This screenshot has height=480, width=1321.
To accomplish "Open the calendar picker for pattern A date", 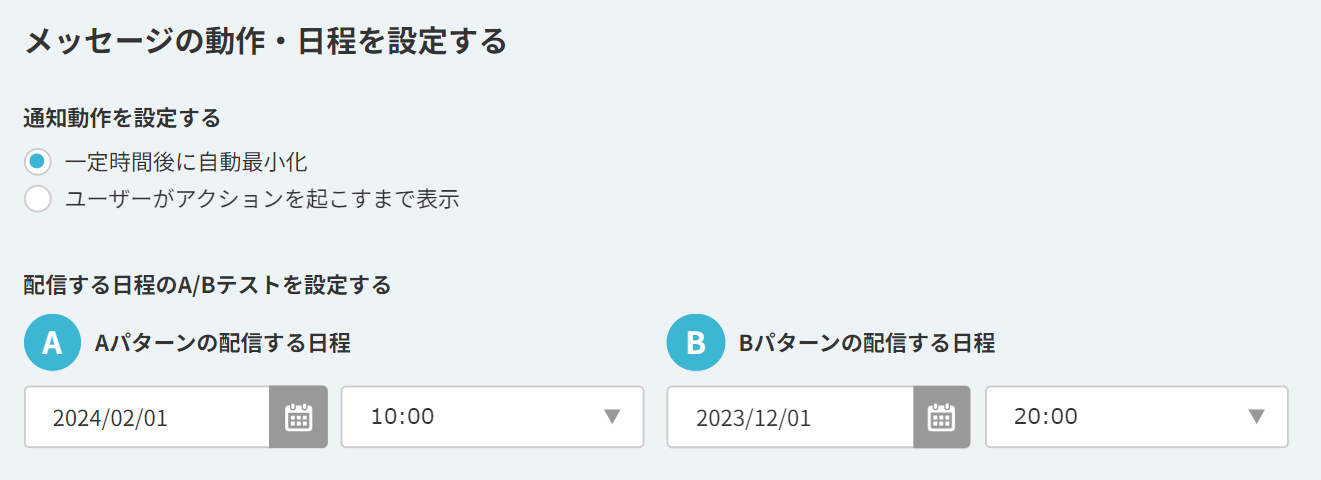I will (298, 417).
